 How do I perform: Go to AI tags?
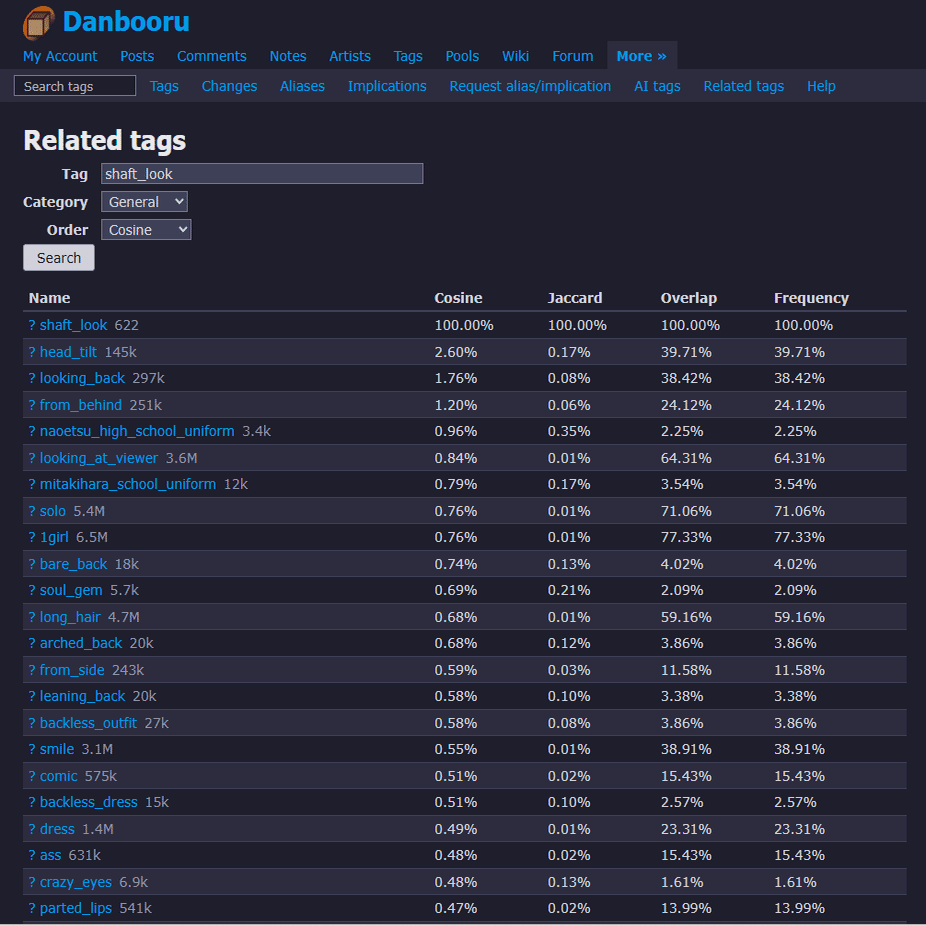coord(657,86)
